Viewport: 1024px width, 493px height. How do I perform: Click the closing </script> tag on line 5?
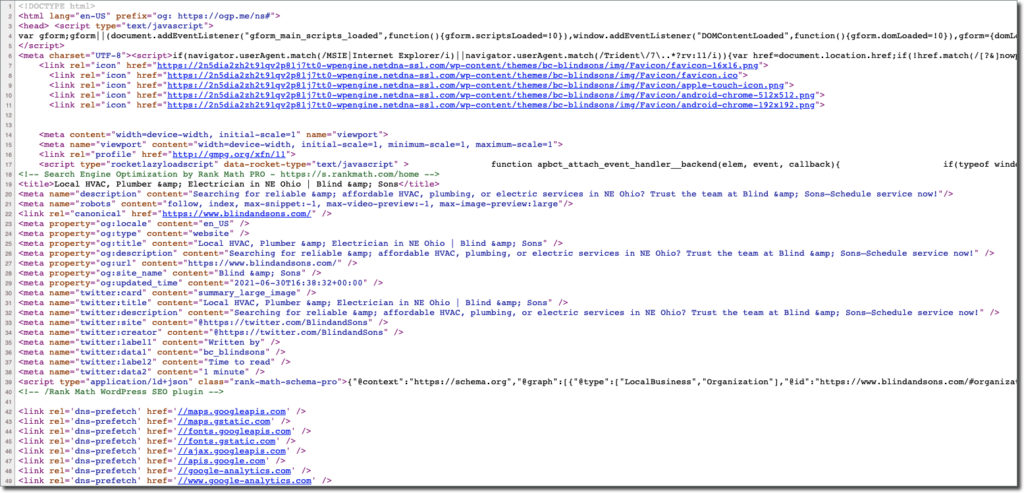click(41, 46)
